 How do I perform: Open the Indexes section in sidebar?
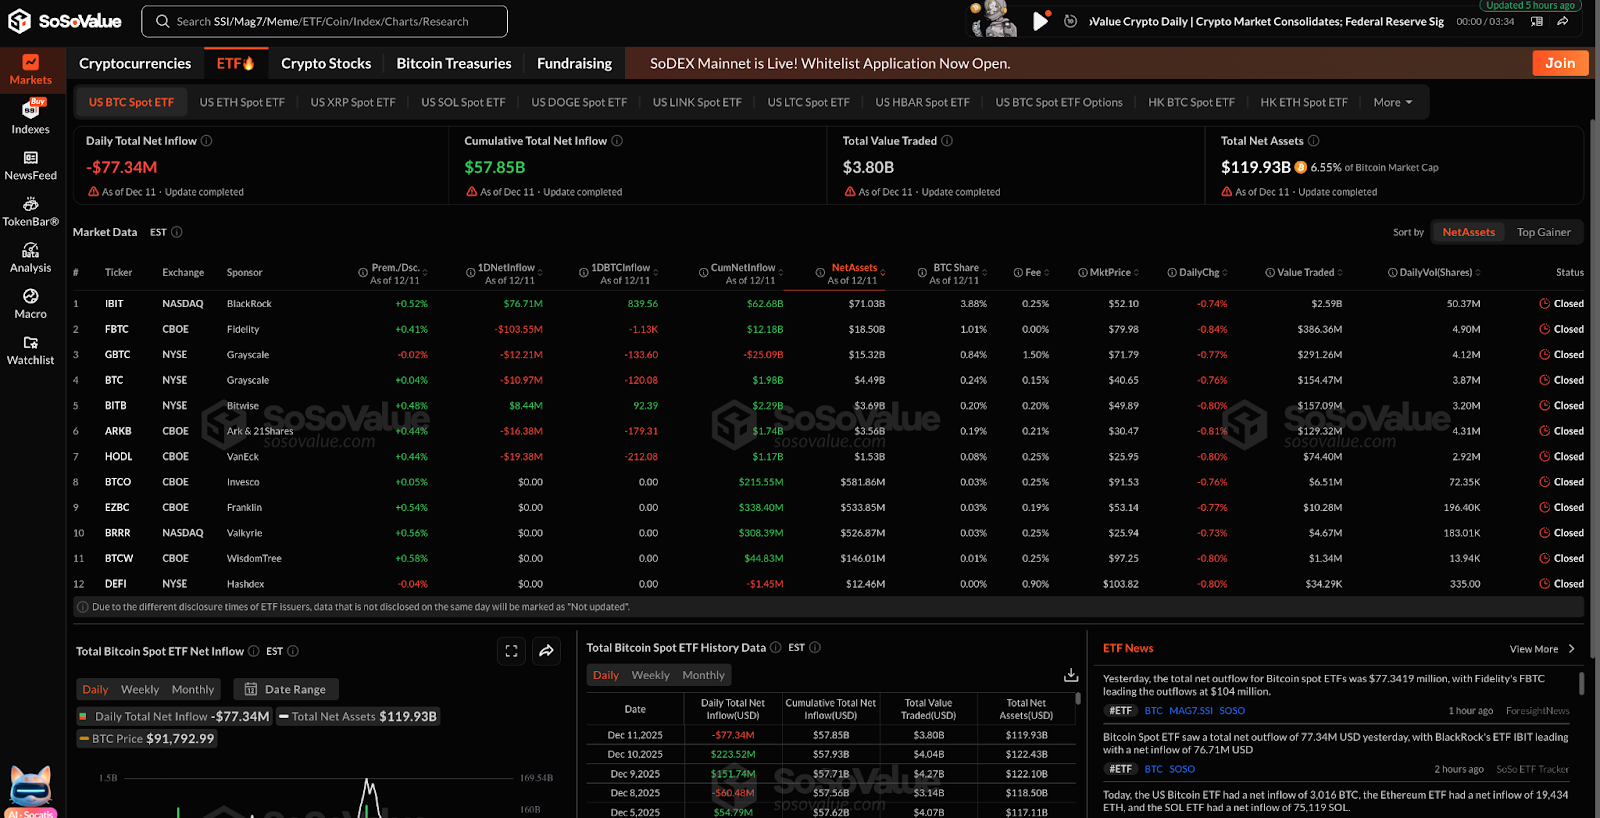tap(30, 117)
